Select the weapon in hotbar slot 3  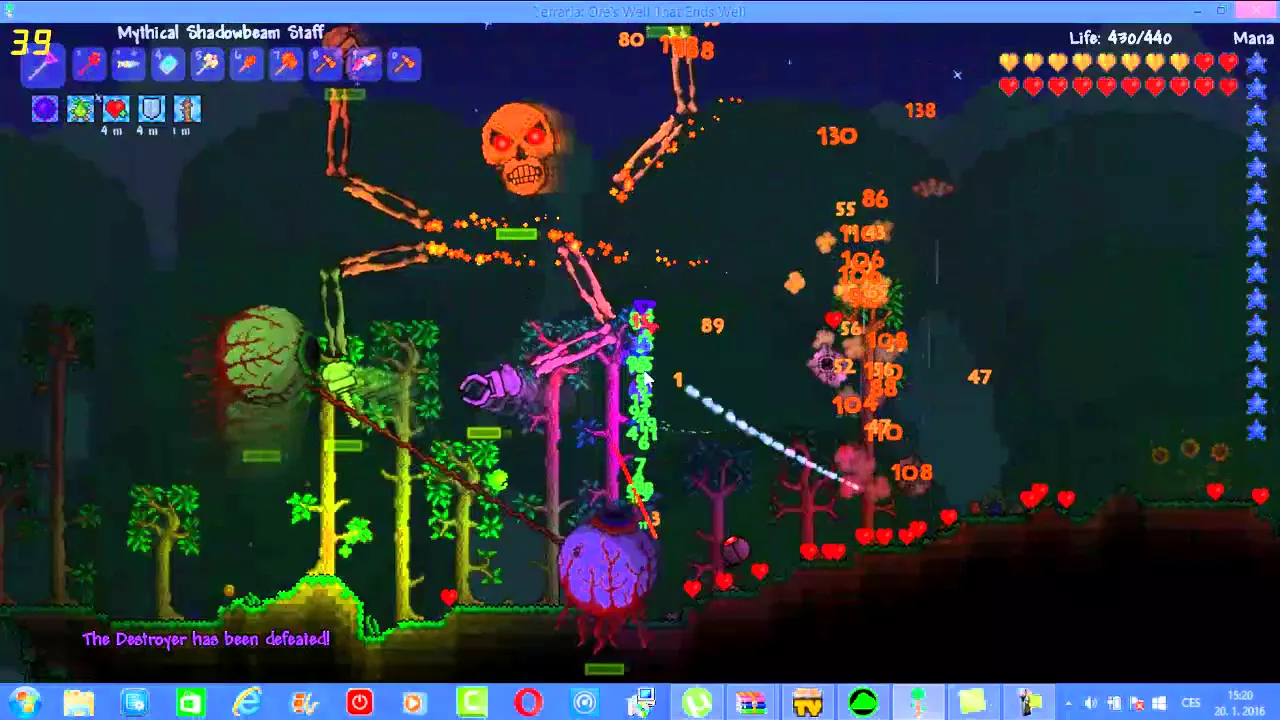point(128,65)
